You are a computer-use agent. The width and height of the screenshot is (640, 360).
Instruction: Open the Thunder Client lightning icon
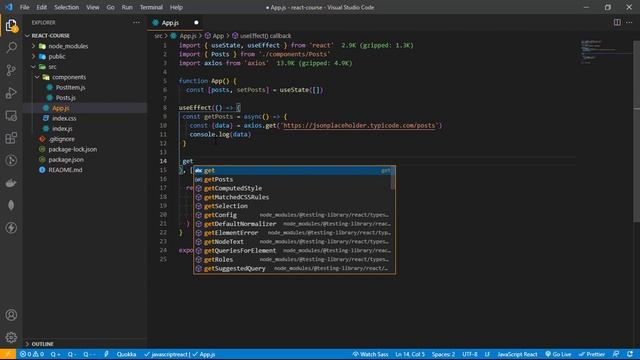click(11, 228)
